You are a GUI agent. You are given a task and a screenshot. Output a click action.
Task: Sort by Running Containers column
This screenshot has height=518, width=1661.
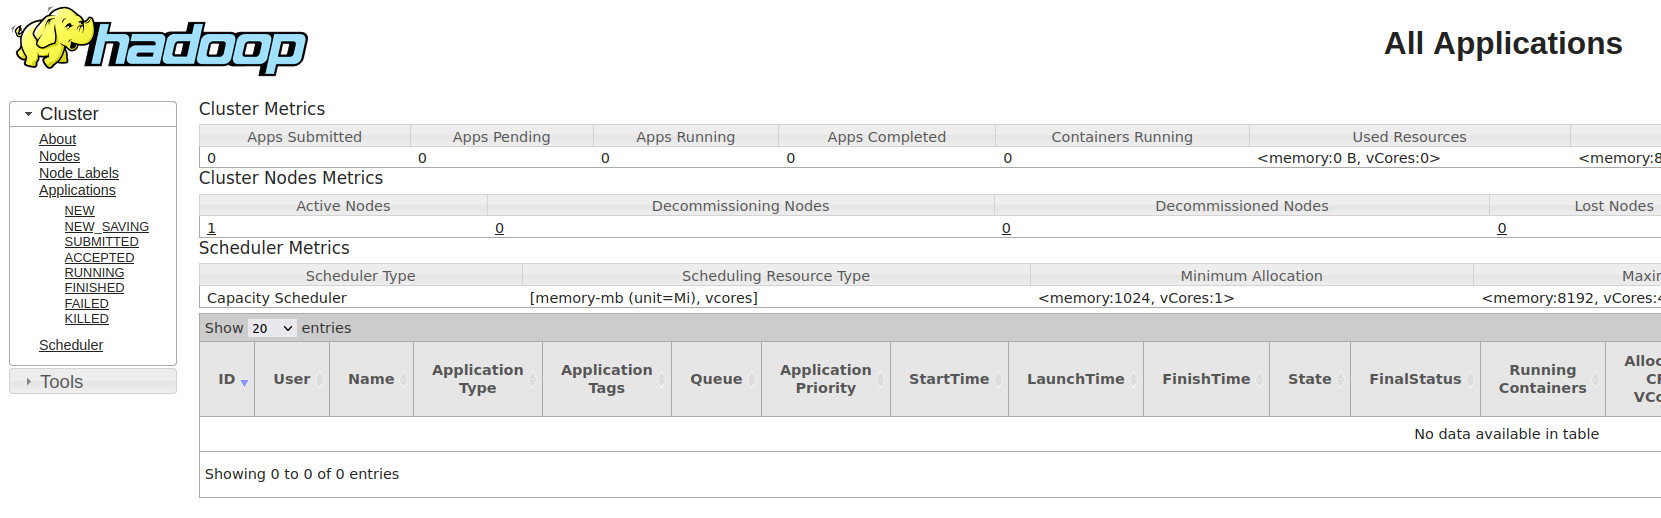point(1542,379)
